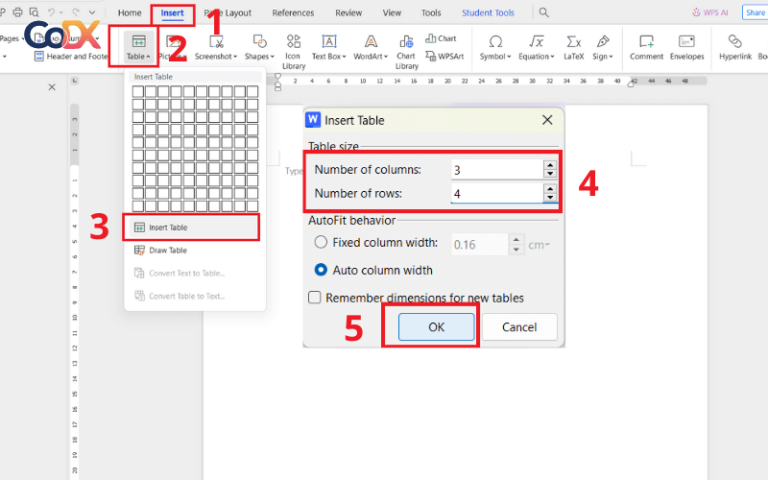The image size is (768, 480).
Task: Select Auto column width option
Action: pyautogui.click(x=321, y=270)
